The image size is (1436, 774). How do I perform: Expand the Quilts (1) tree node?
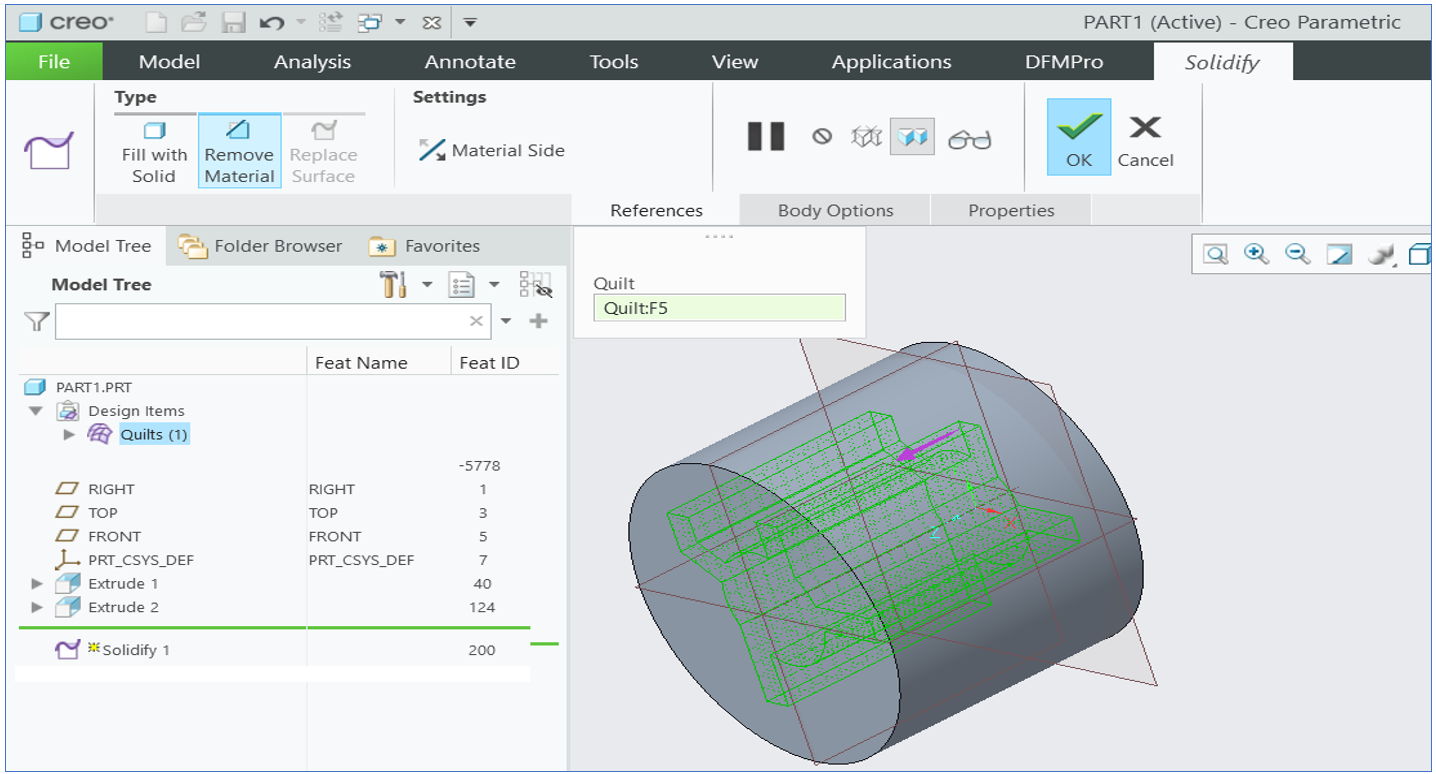tap(69, 435)
